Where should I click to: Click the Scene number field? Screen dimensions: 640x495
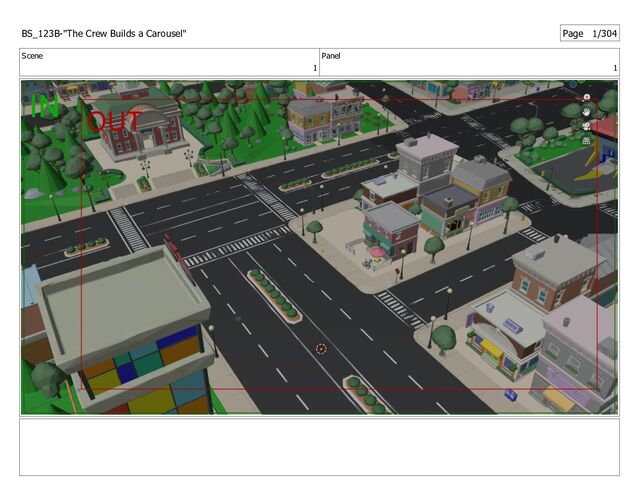[169, 62]
